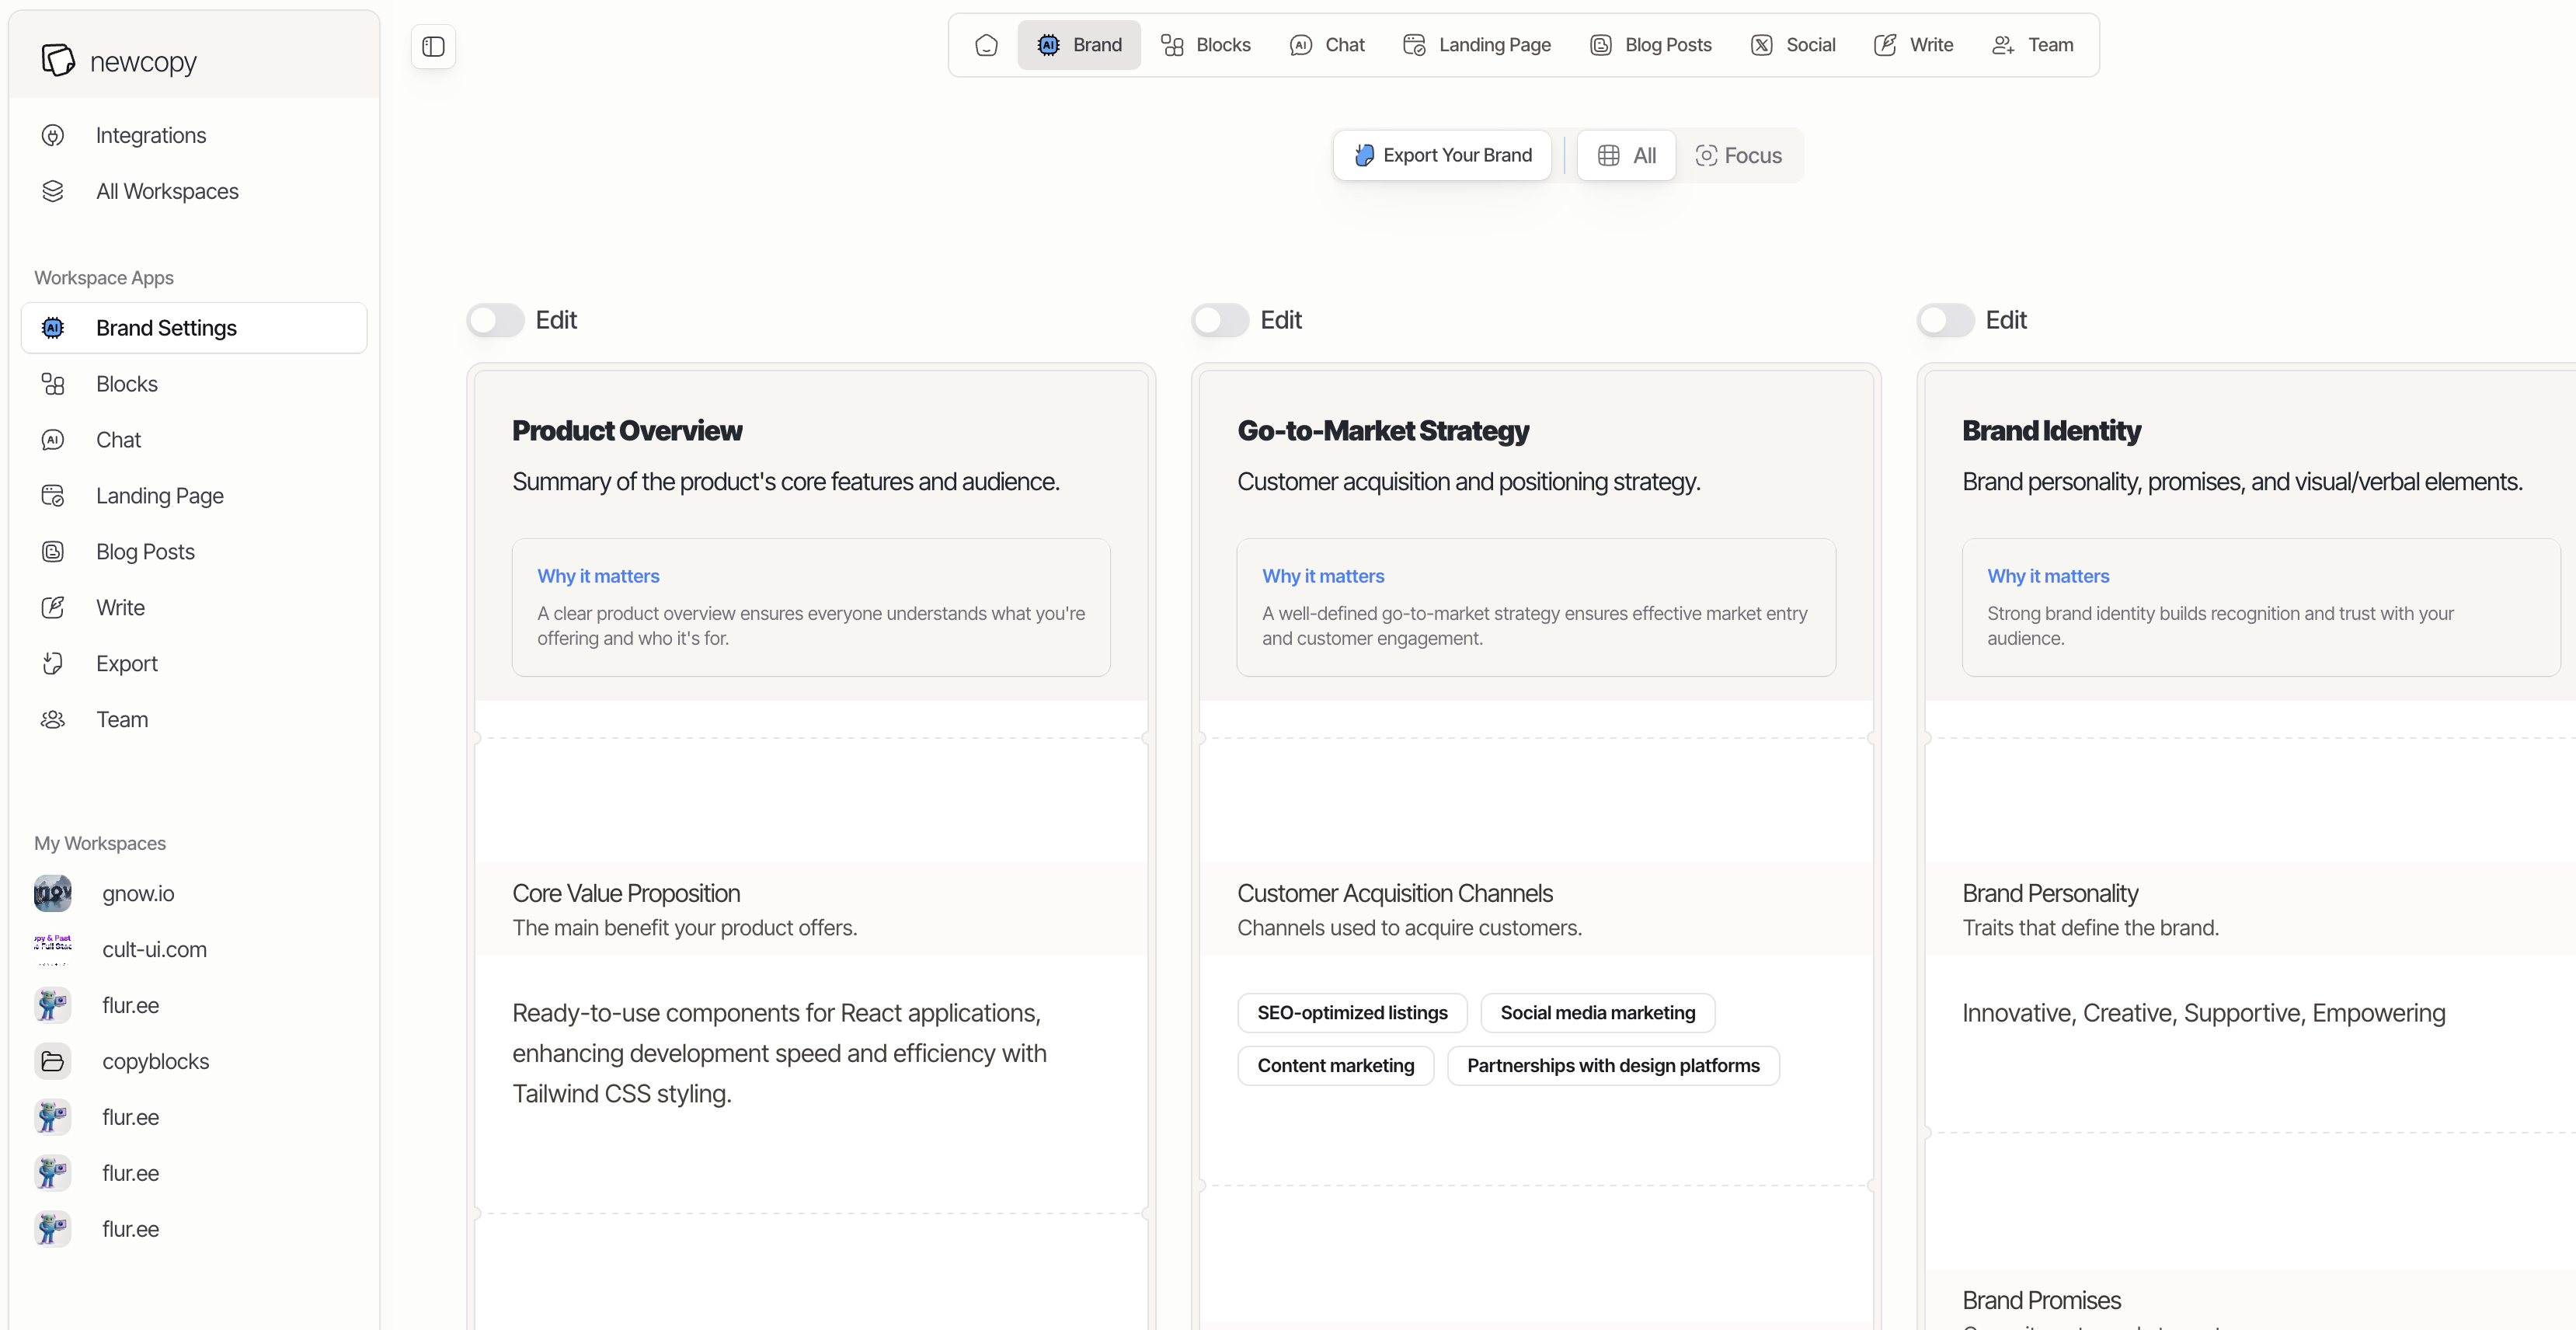Click the Export Your Brand button
This screenshot has width=2576, height=1330.
pos(1442,155)
